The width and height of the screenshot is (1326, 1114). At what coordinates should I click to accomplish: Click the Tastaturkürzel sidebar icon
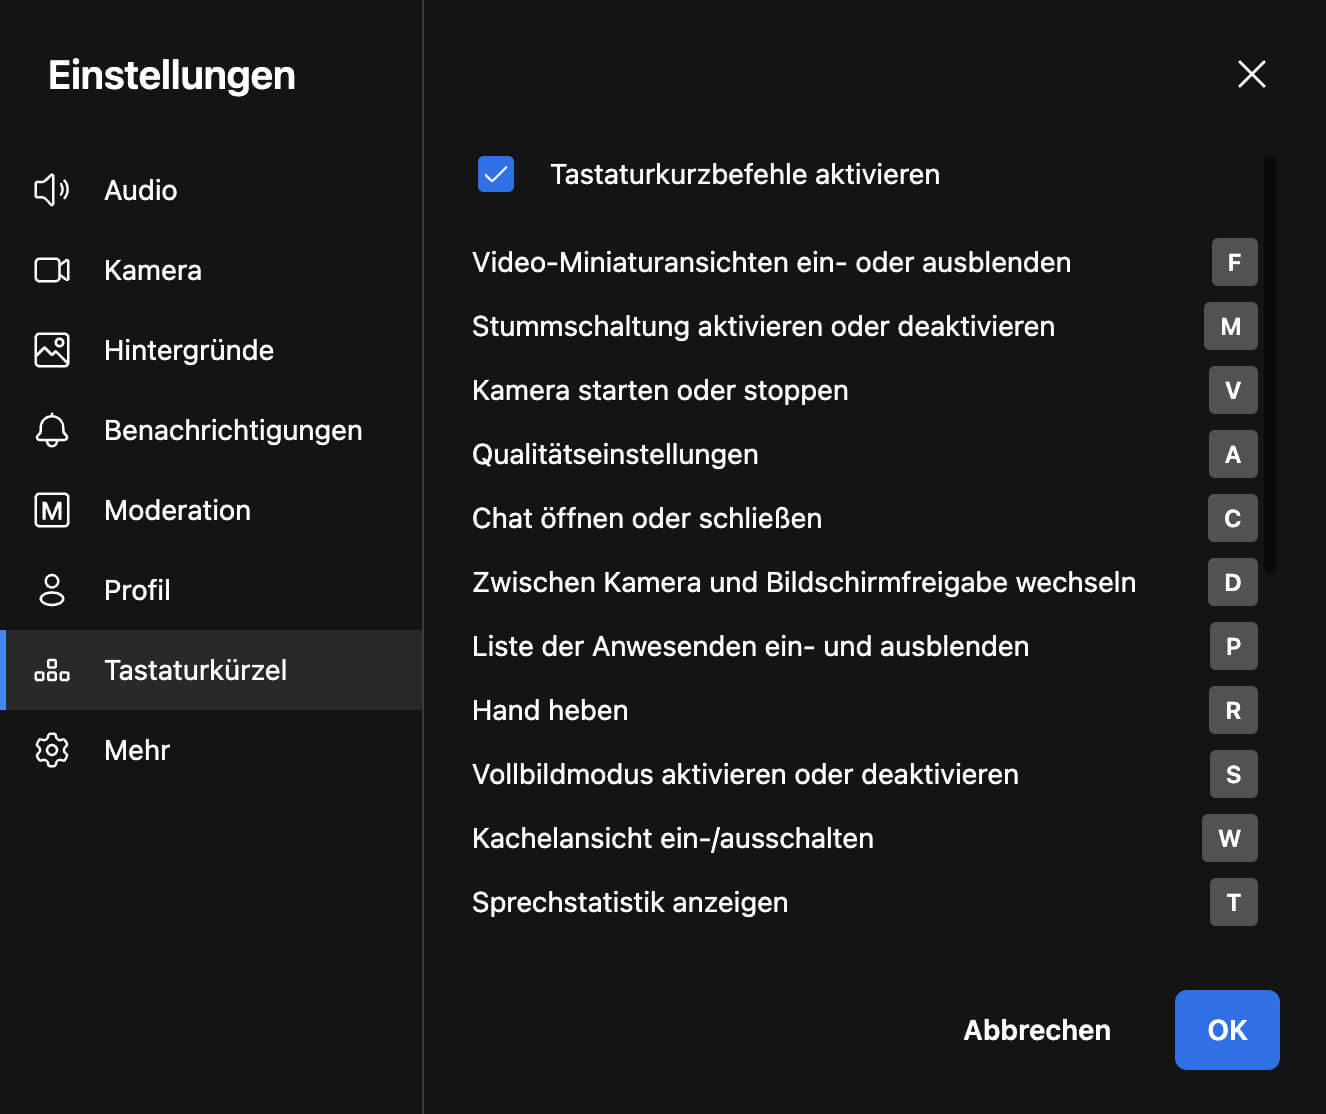(52, 670)
